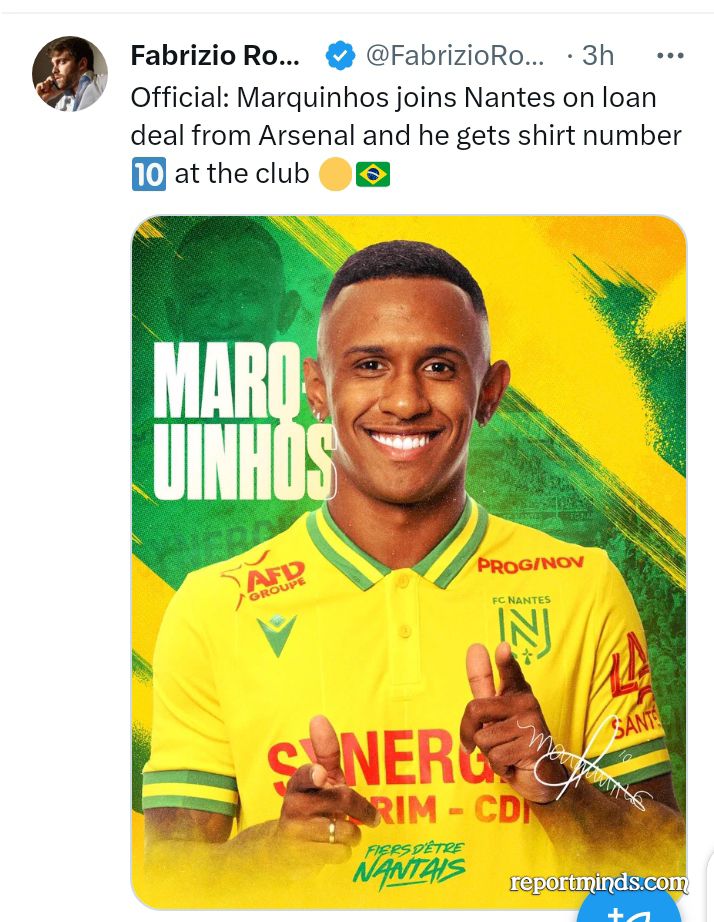The height and width of the screenshot is (922, 714).
Task: Click the white MARQUINHOS name text
Action: 245,420
